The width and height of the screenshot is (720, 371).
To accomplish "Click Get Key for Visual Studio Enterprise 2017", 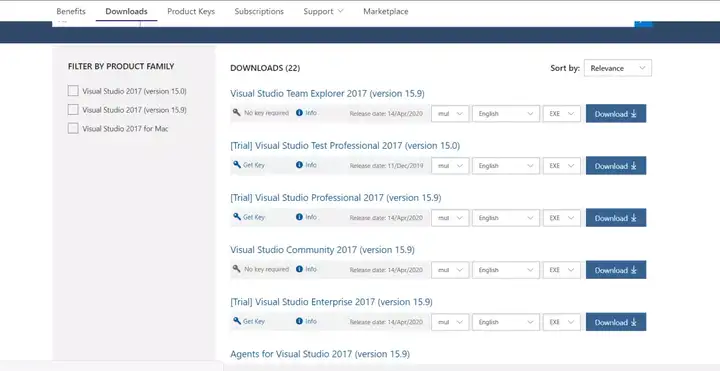I will 254,321.
